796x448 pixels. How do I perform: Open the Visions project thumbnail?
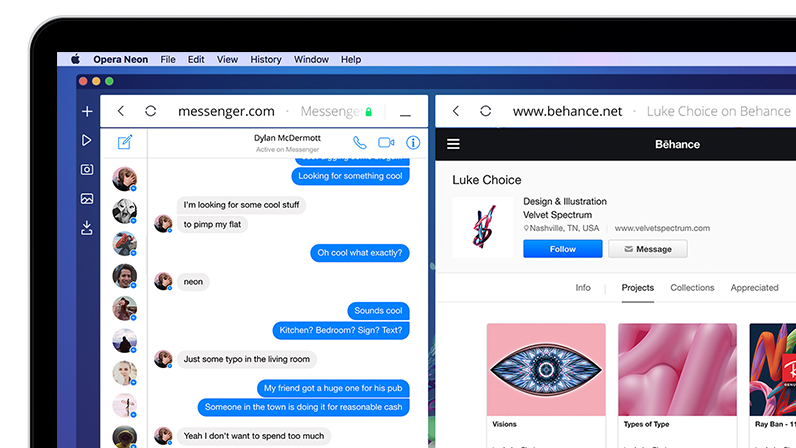click(546, 370)
